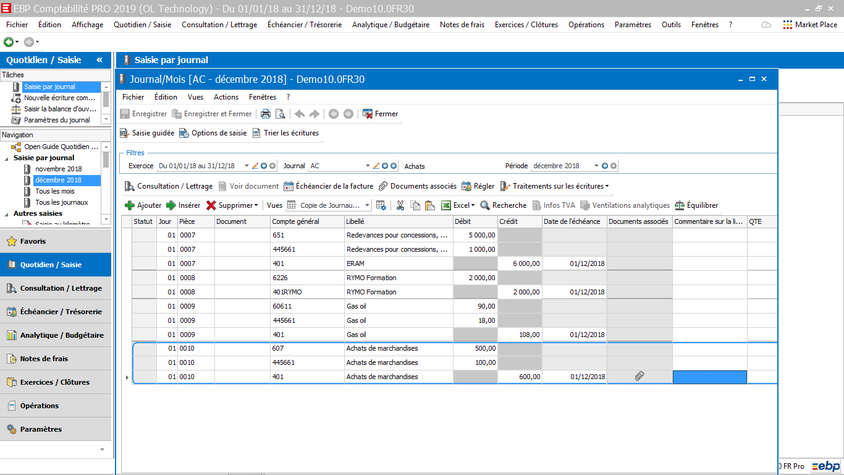Image resolution: width=844 pixels, height=475 pixels.
Task: Open the print preview icon
Action: (280, 114)
